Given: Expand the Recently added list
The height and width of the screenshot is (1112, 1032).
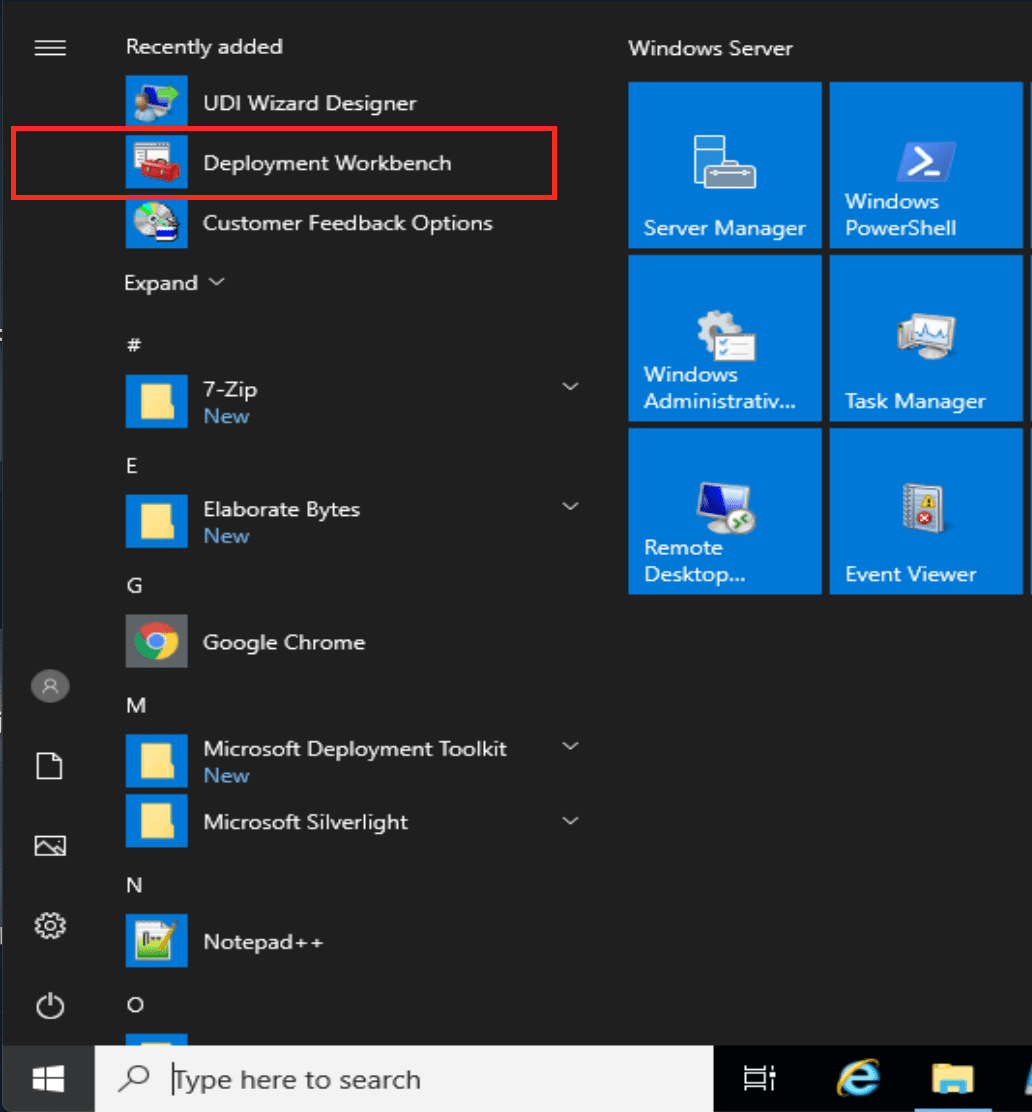Looking at the screenshot, I should point(174,282).
